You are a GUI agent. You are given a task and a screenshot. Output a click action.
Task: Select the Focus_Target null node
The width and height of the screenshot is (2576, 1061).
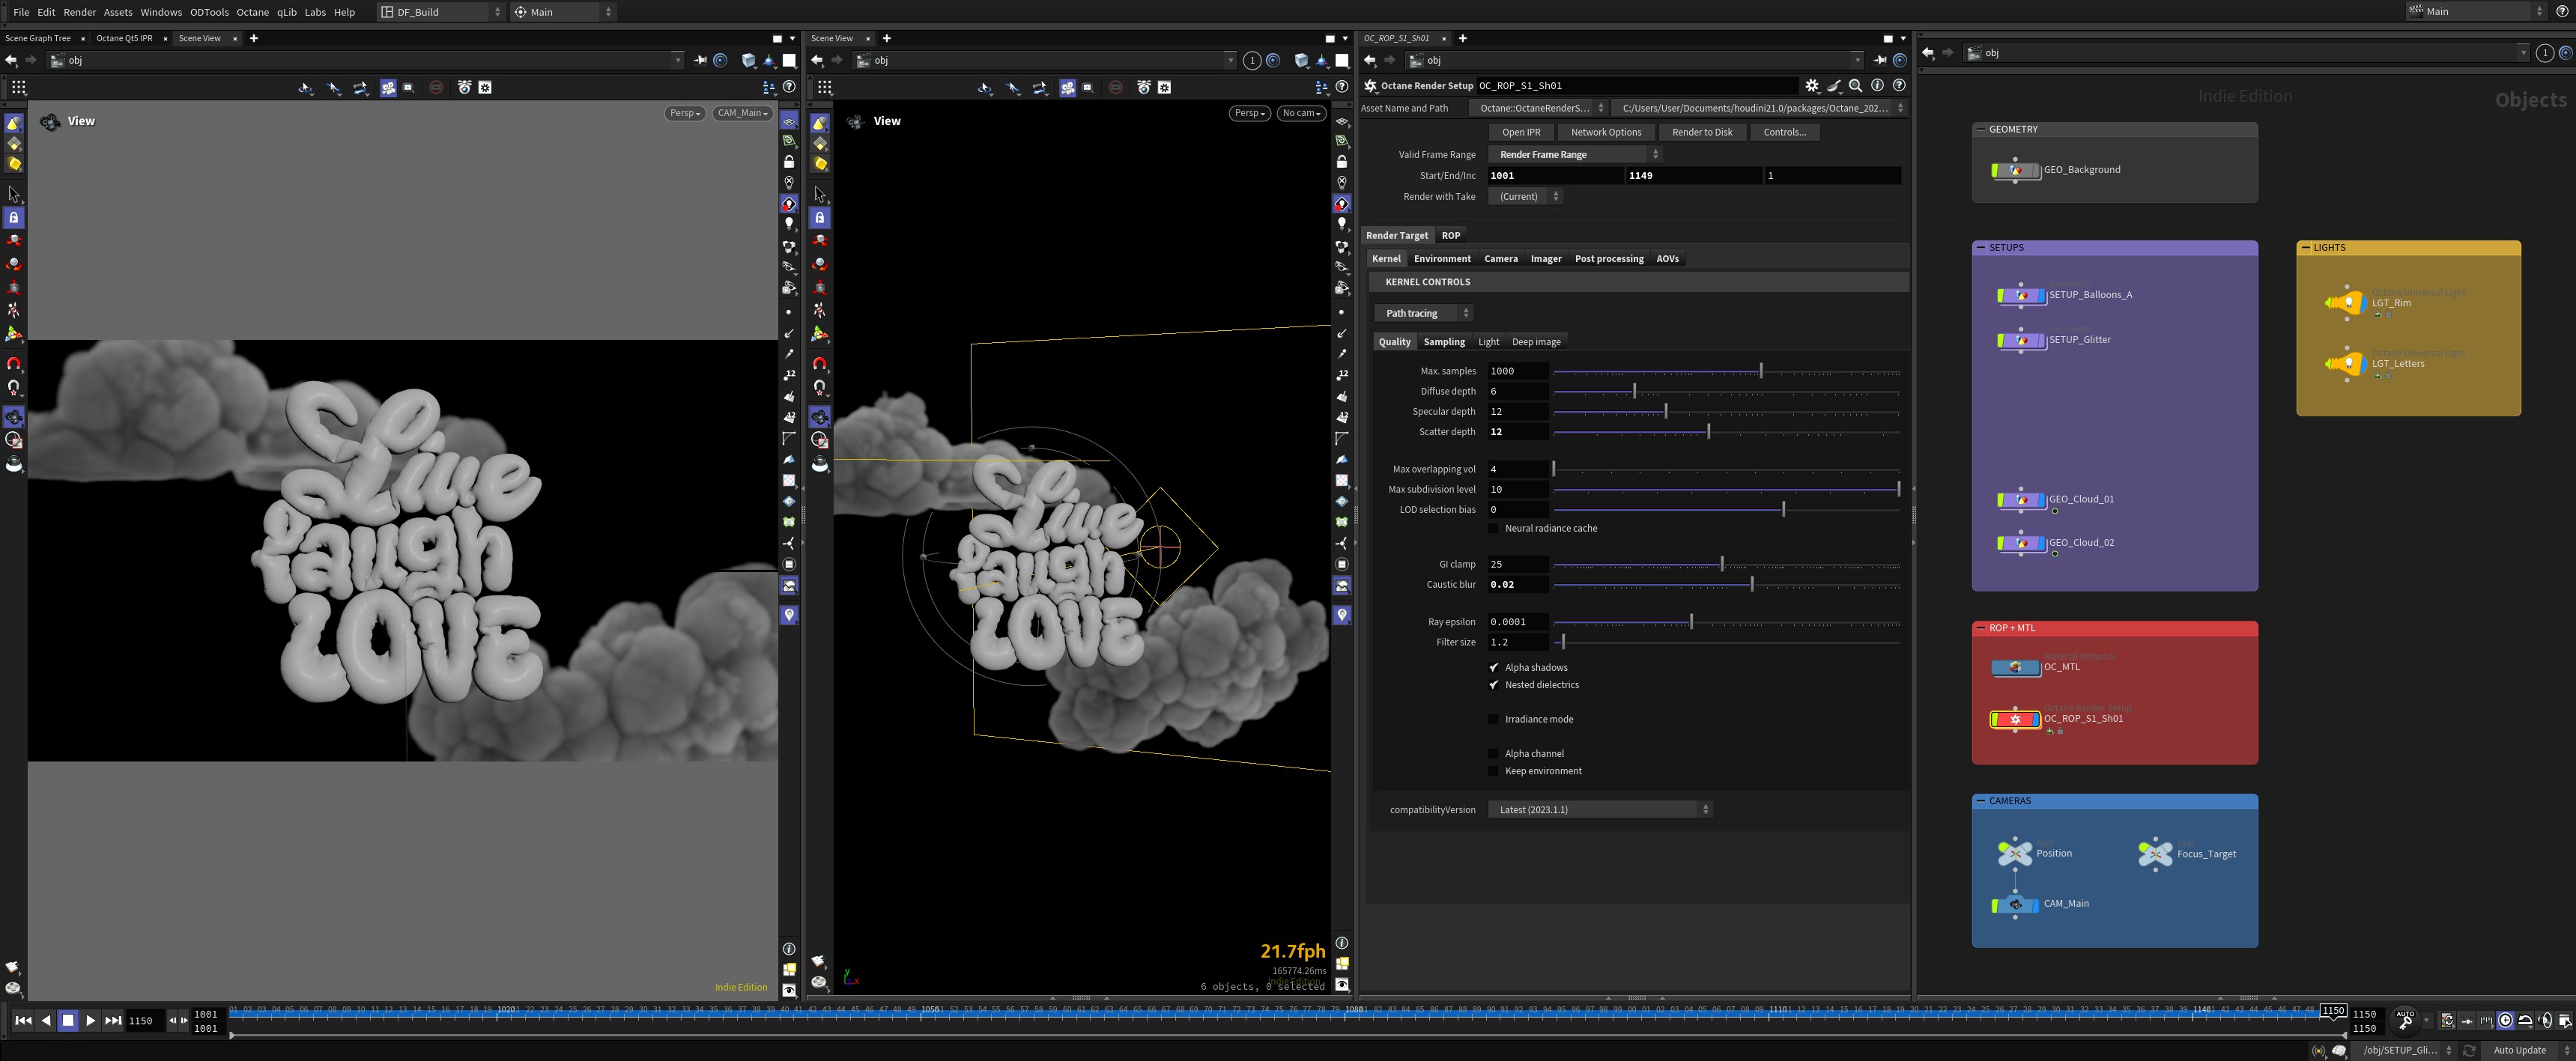tap(2155, 854)
